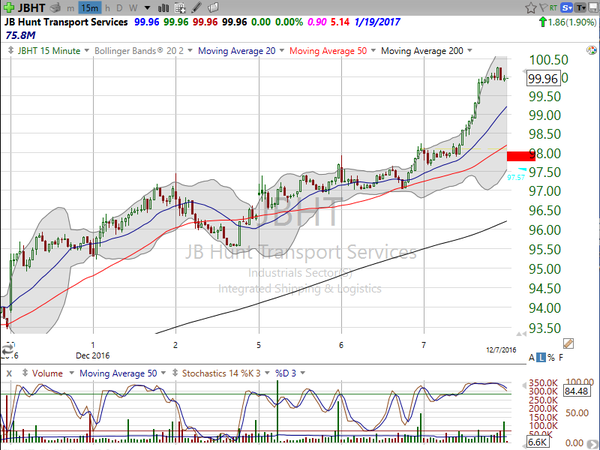Flag the JBHT symbol
This screenshot has width=600, height=450.
pyautogui.click(x=543, y=8)
